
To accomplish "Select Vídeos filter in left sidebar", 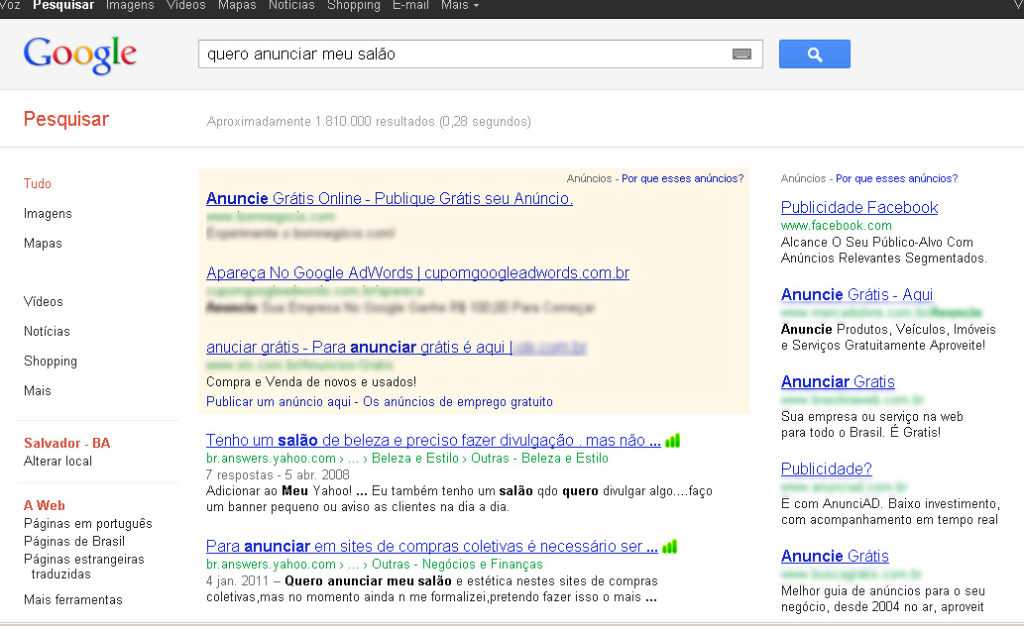I will 44,302.
